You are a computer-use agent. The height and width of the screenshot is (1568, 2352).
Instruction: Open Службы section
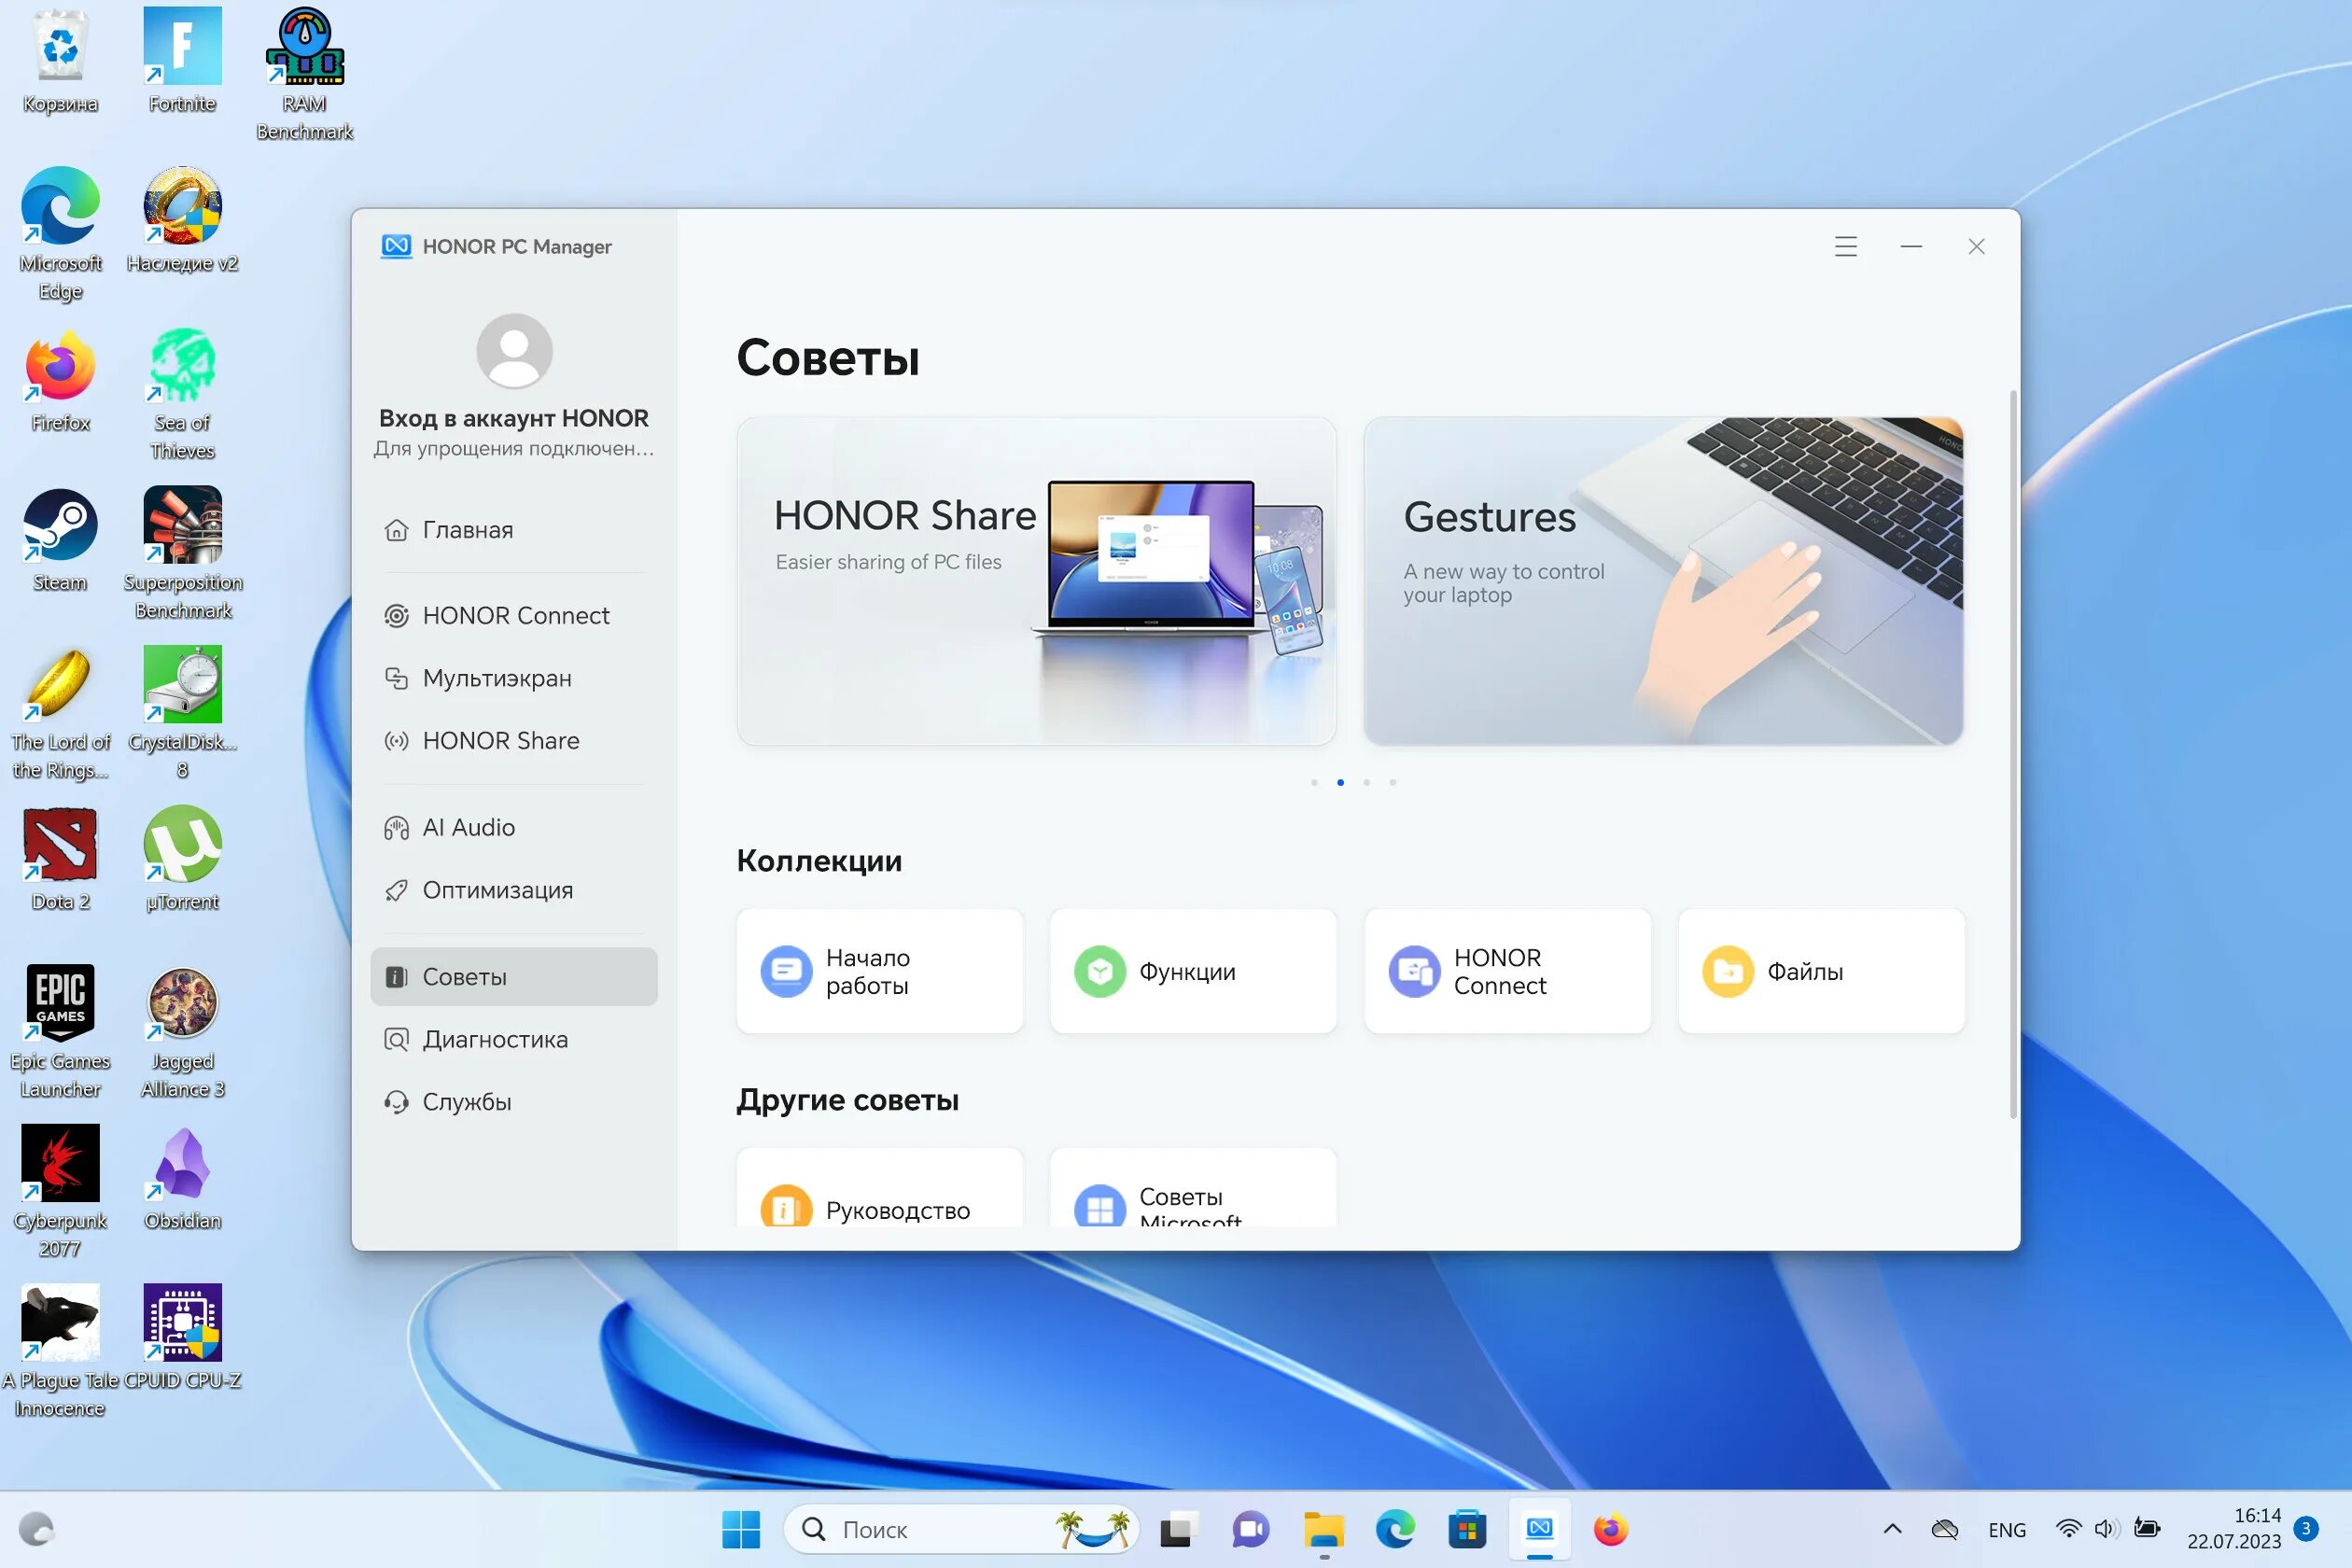coord(464,1100)
